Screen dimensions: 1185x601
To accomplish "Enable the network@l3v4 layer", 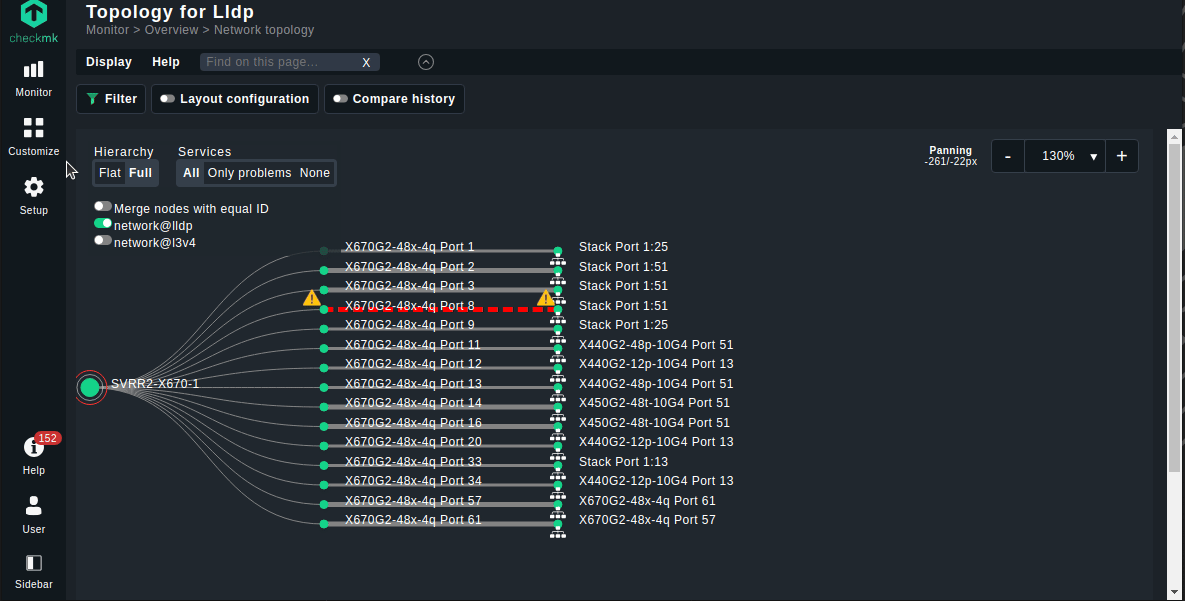I will [103, 240].
